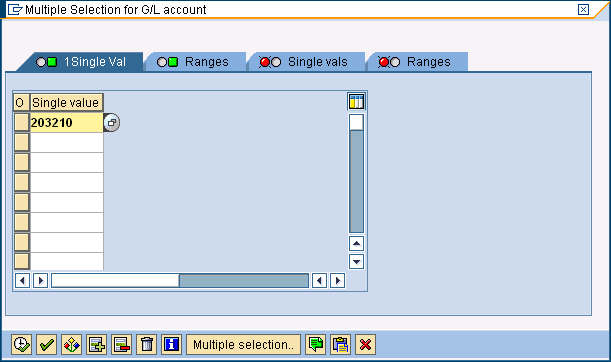Click the Import from Text File icon
611x362 pixels.
[316, 344]
